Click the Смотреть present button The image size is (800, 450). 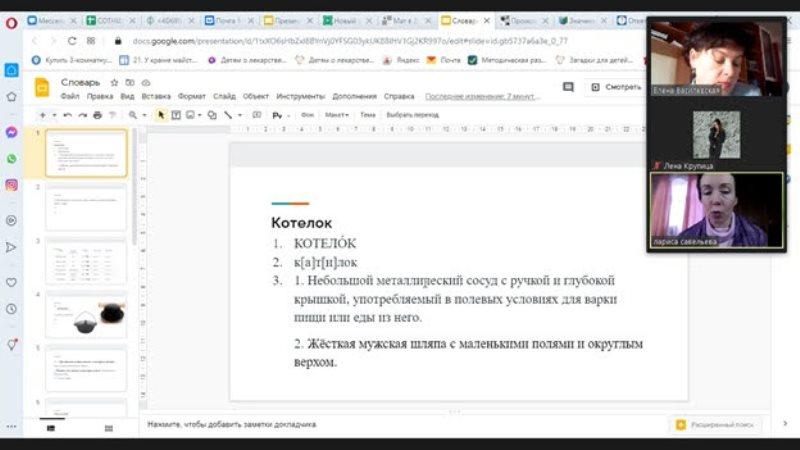tap(617, 87)
